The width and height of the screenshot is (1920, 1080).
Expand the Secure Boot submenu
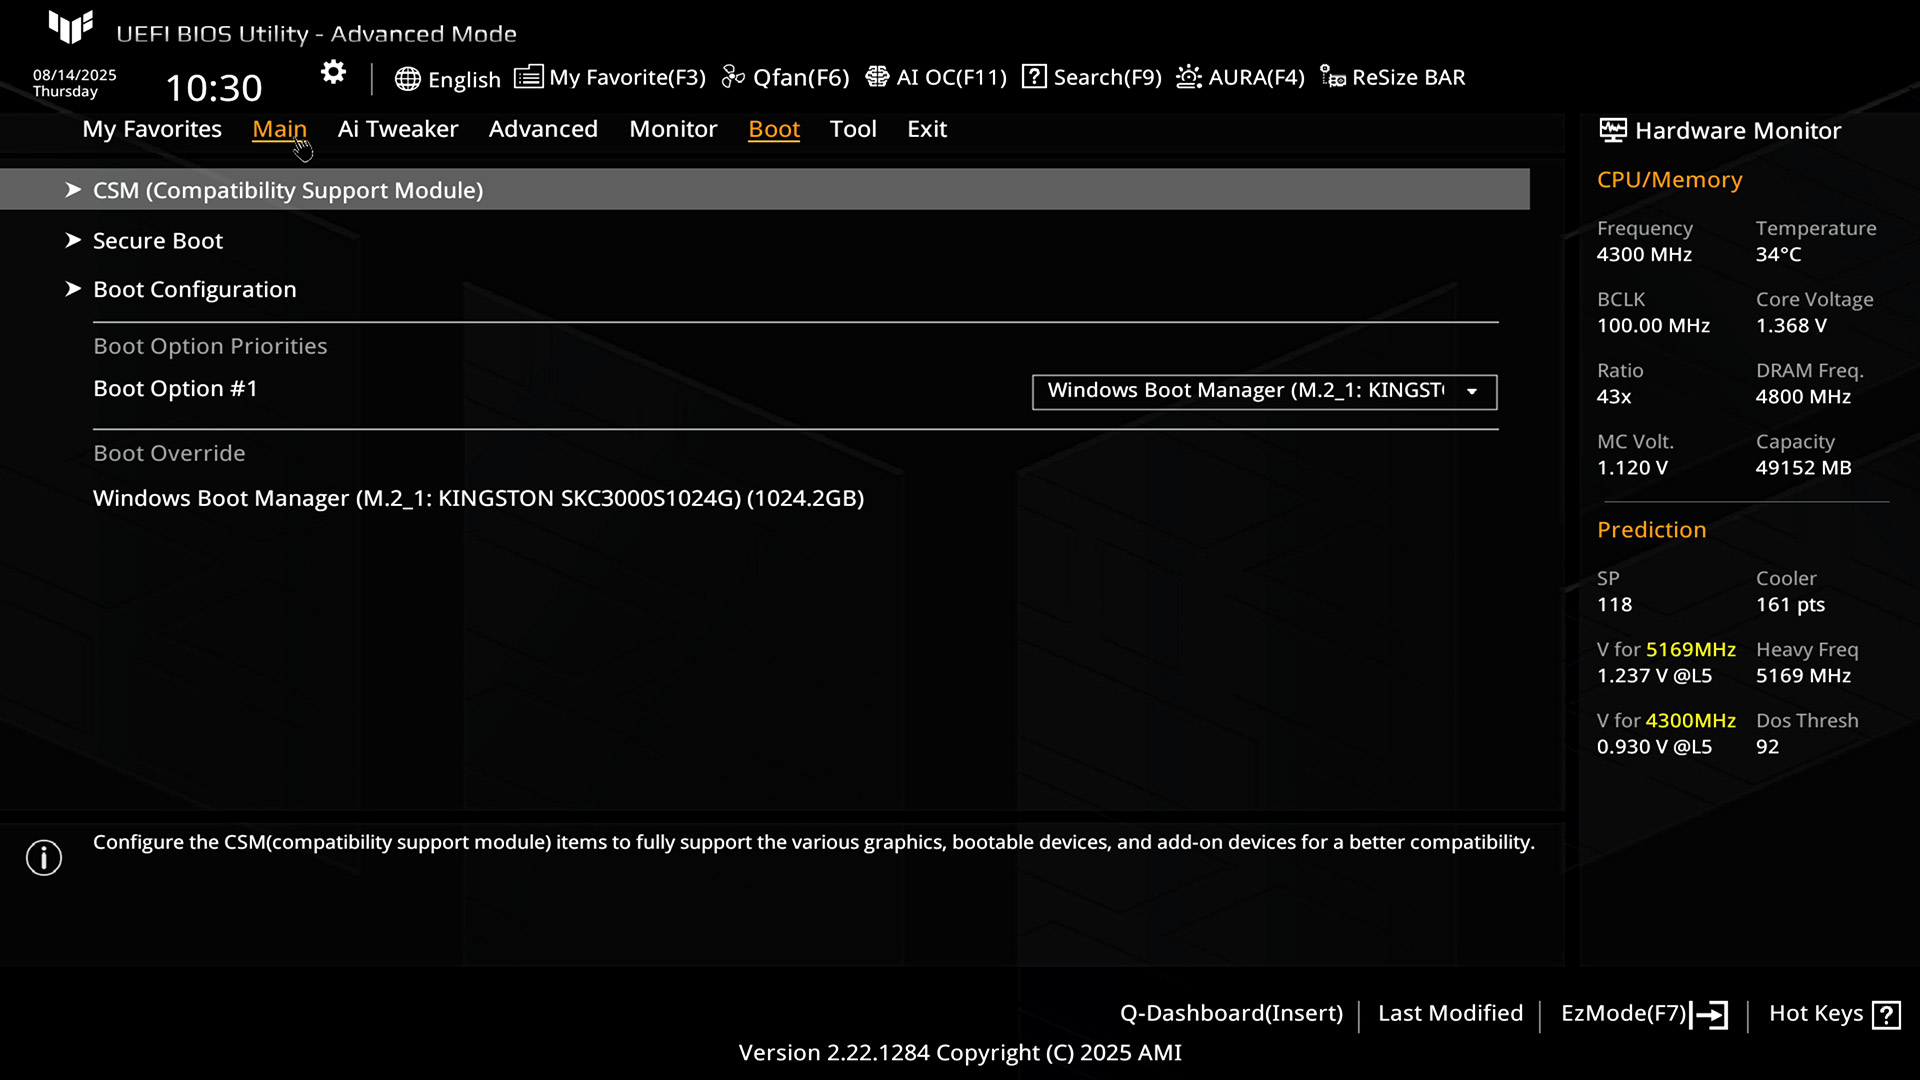pos(158,241)
